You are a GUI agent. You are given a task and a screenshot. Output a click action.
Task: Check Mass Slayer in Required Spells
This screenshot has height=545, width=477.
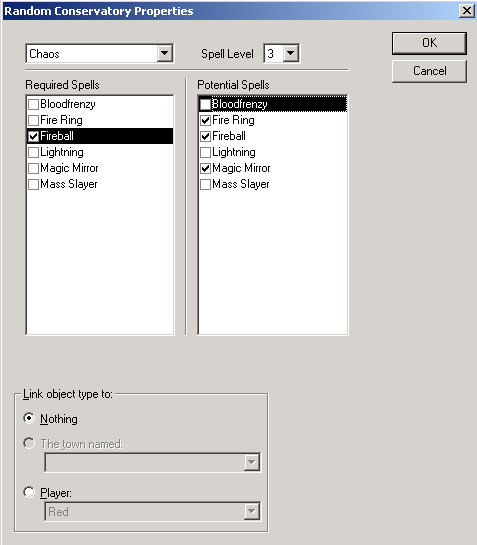(33, 184)
